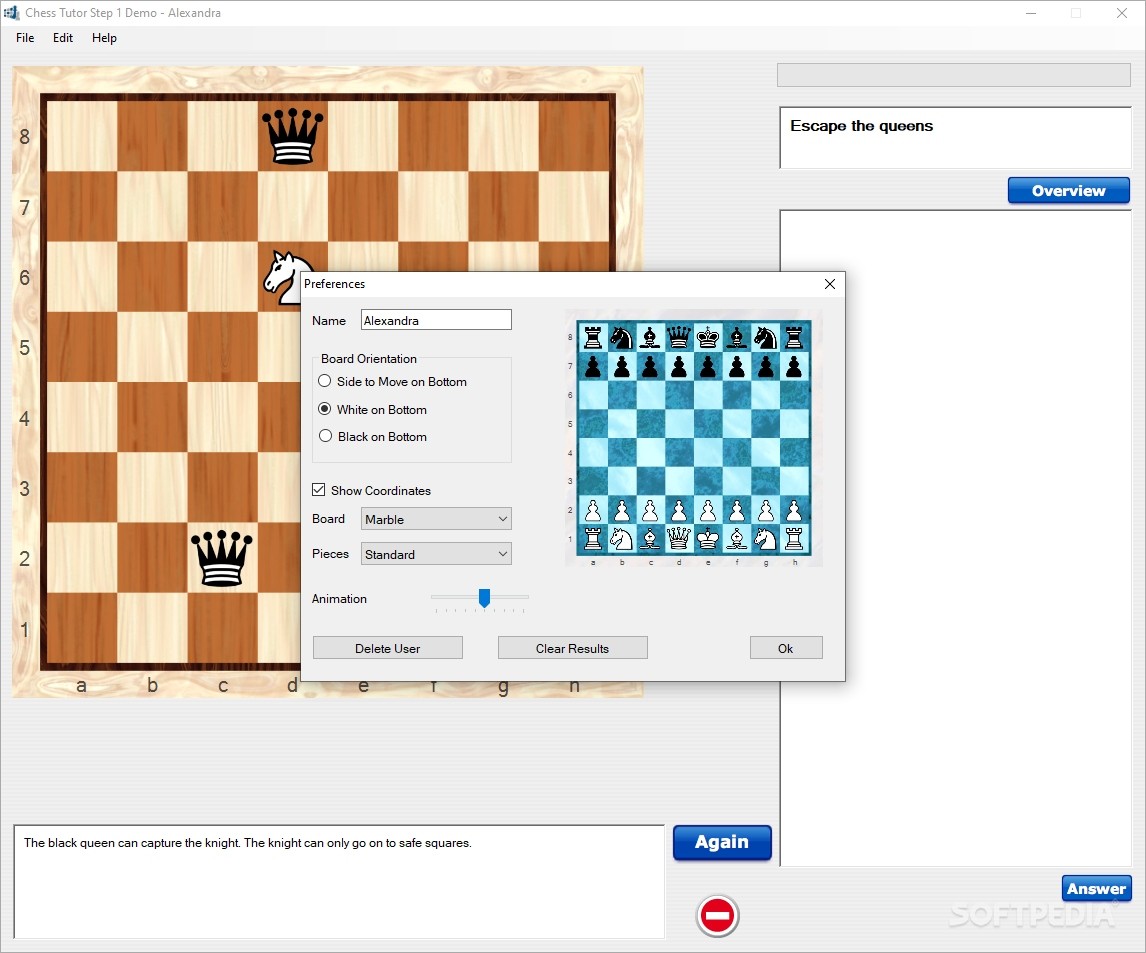This screenshot has height=953, width=1146.
Task: Pick the white knight on d6
Action: [x=284, y=277]
